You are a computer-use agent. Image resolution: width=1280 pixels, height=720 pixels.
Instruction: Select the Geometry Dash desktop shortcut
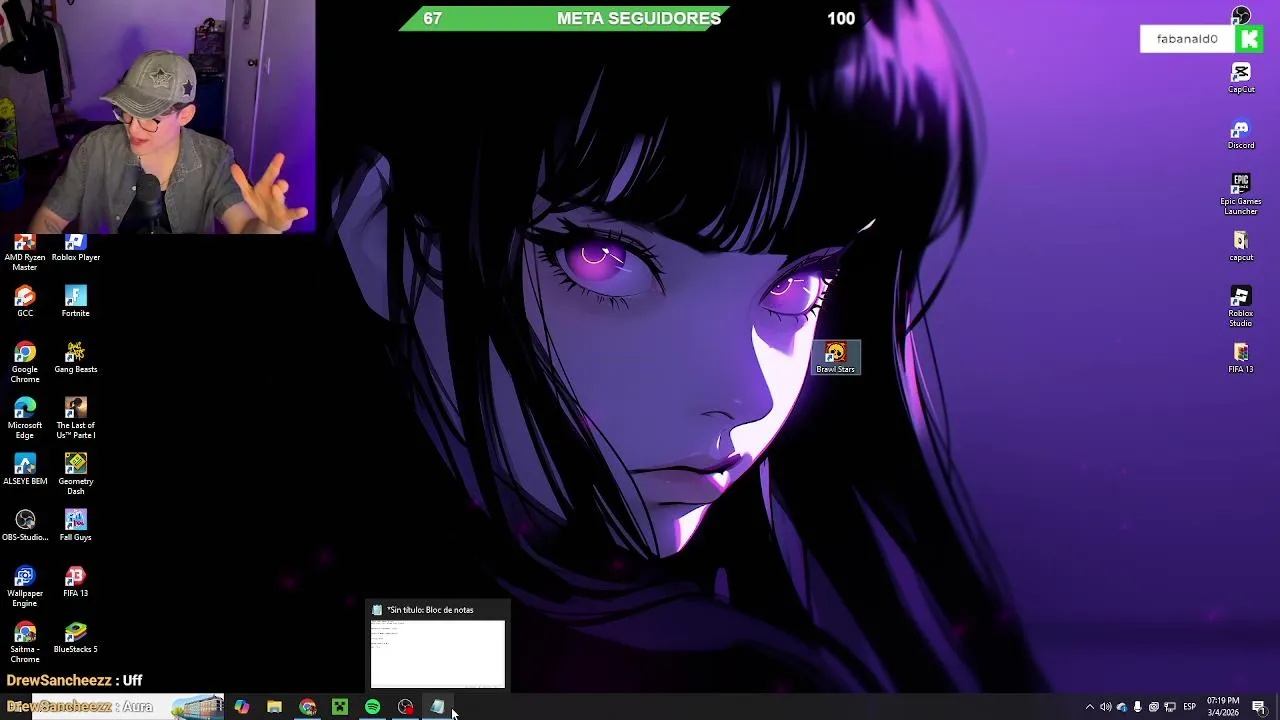[x=76, y=475]
